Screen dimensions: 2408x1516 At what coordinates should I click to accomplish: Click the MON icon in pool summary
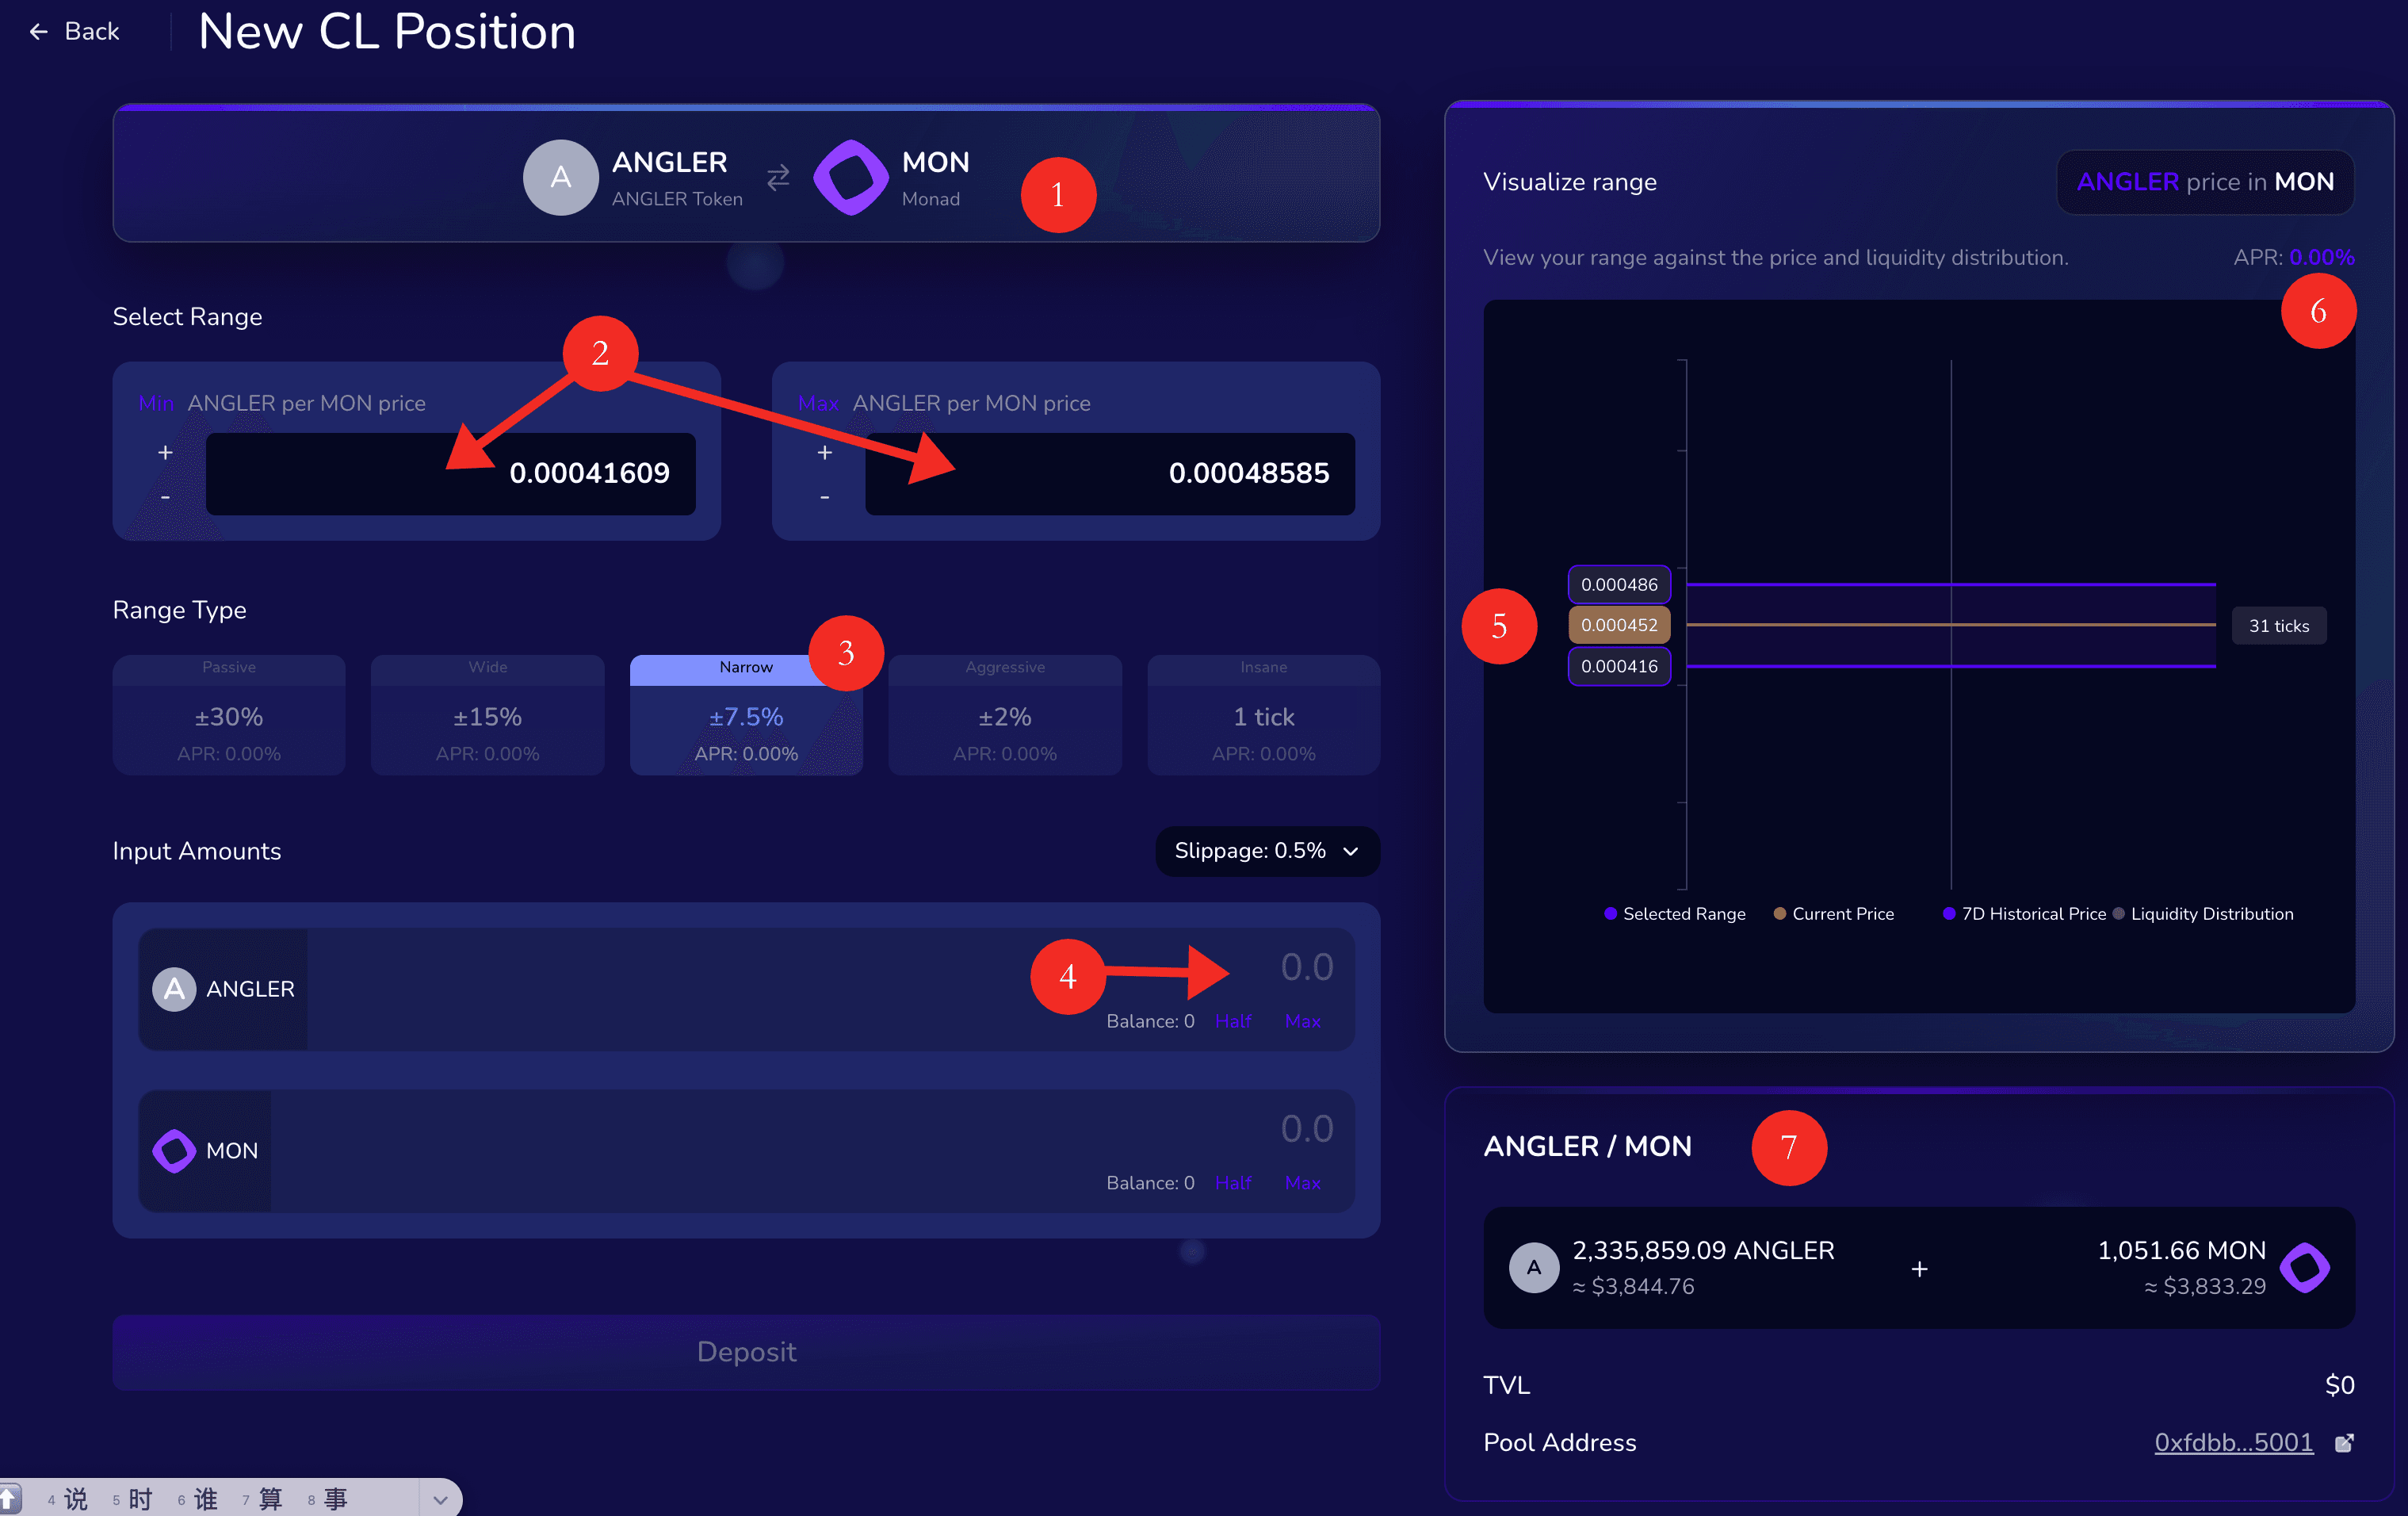point(2304,1267)
